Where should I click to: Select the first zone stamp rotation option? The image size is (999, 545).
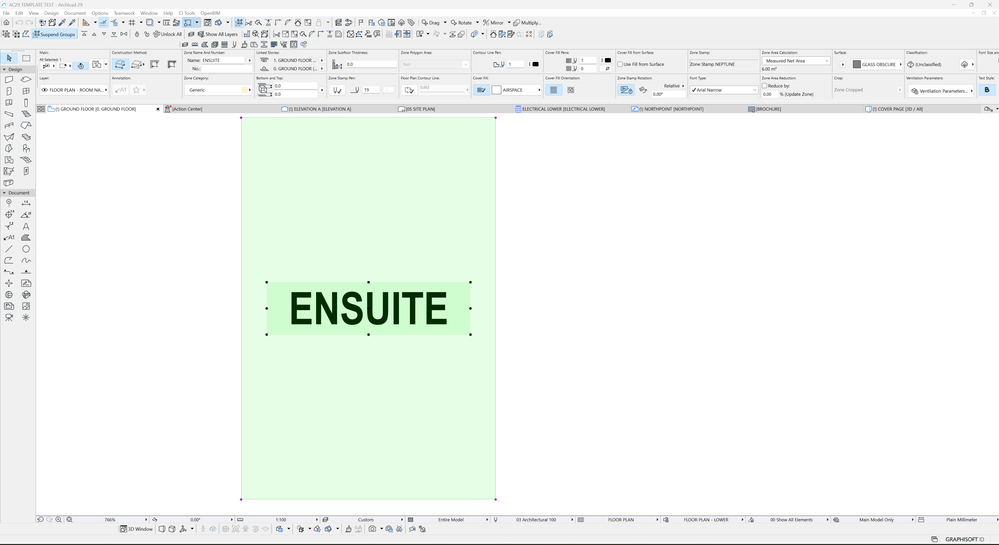pyautogui.click(x=626, y=90)
